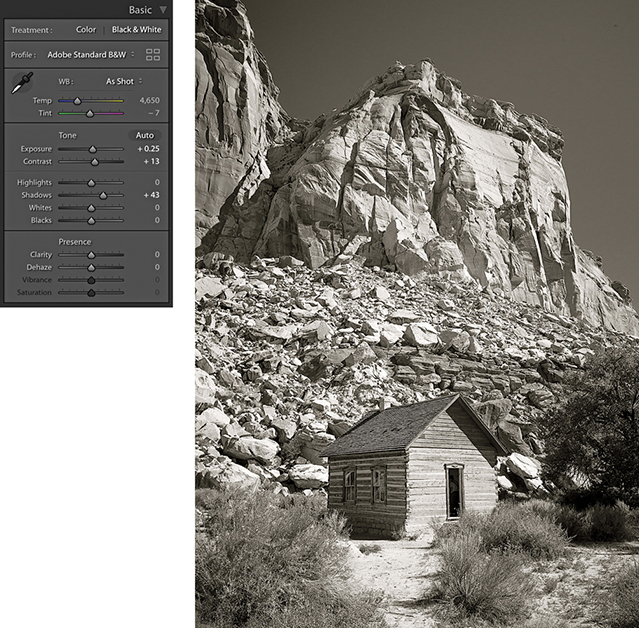Click the Whites slider handle
The width and height of the screenshot is (639, 628).
pyautogui.click(x=91, y=208)
